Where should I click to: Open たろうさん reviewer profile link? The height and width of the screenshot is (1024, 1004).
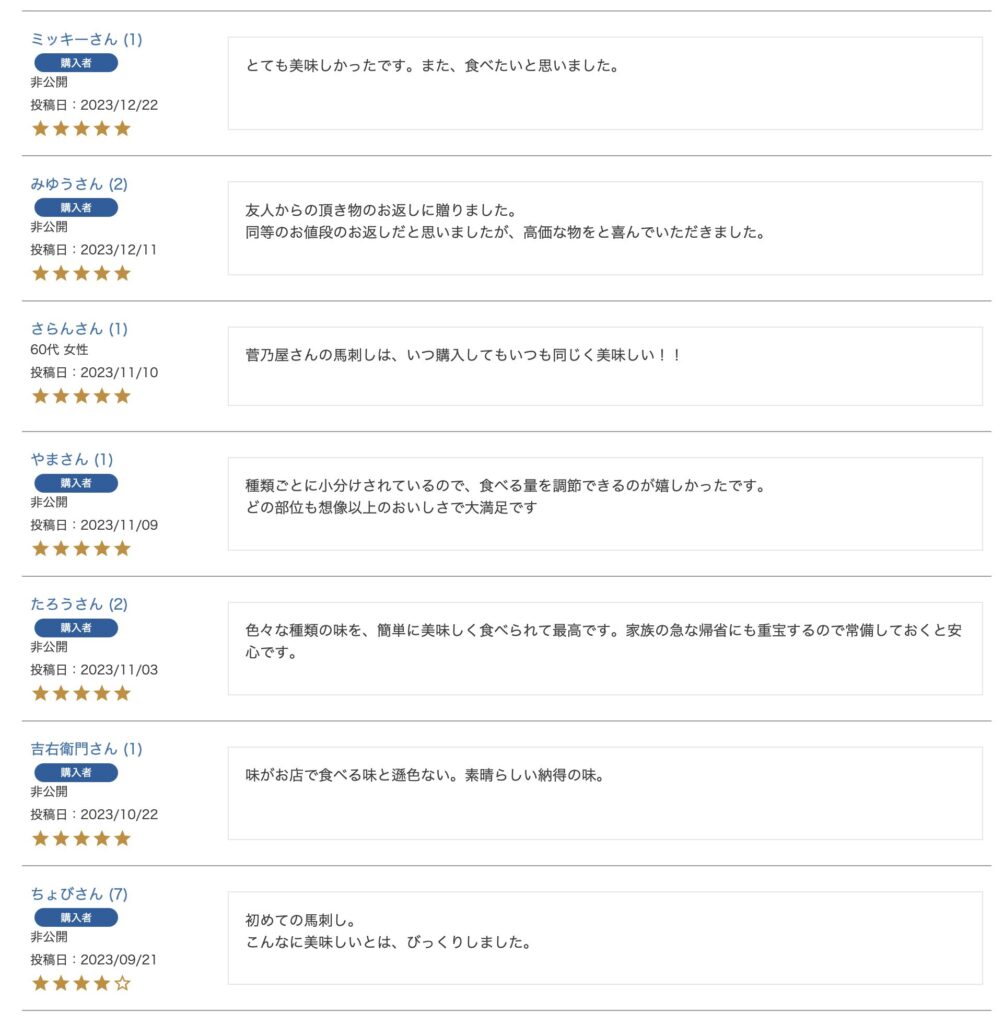pos(79,604)
